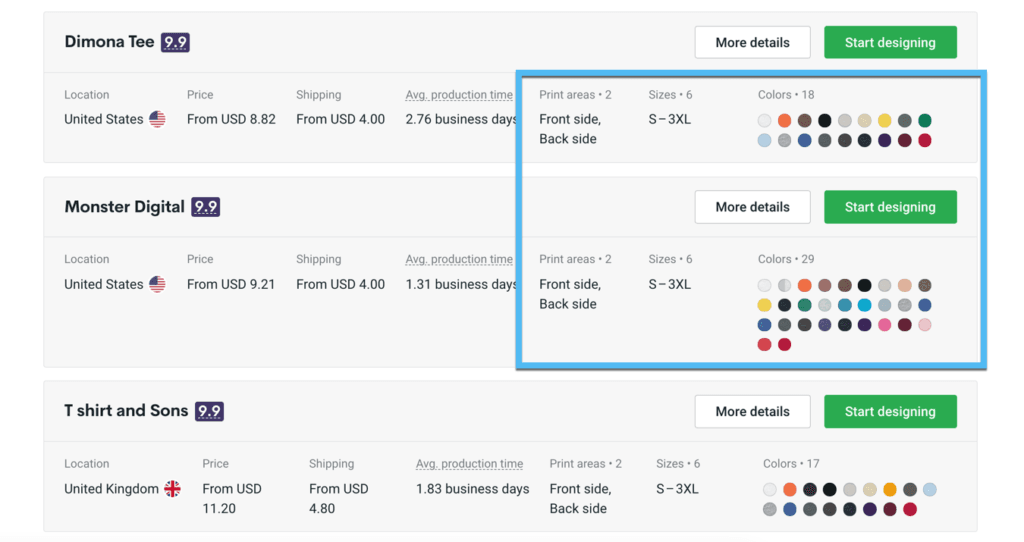This screenshot has height=542, width=1024.
Task: Click the price From USD 9.21
Action: pyautogui.click(x=231, y=285)
